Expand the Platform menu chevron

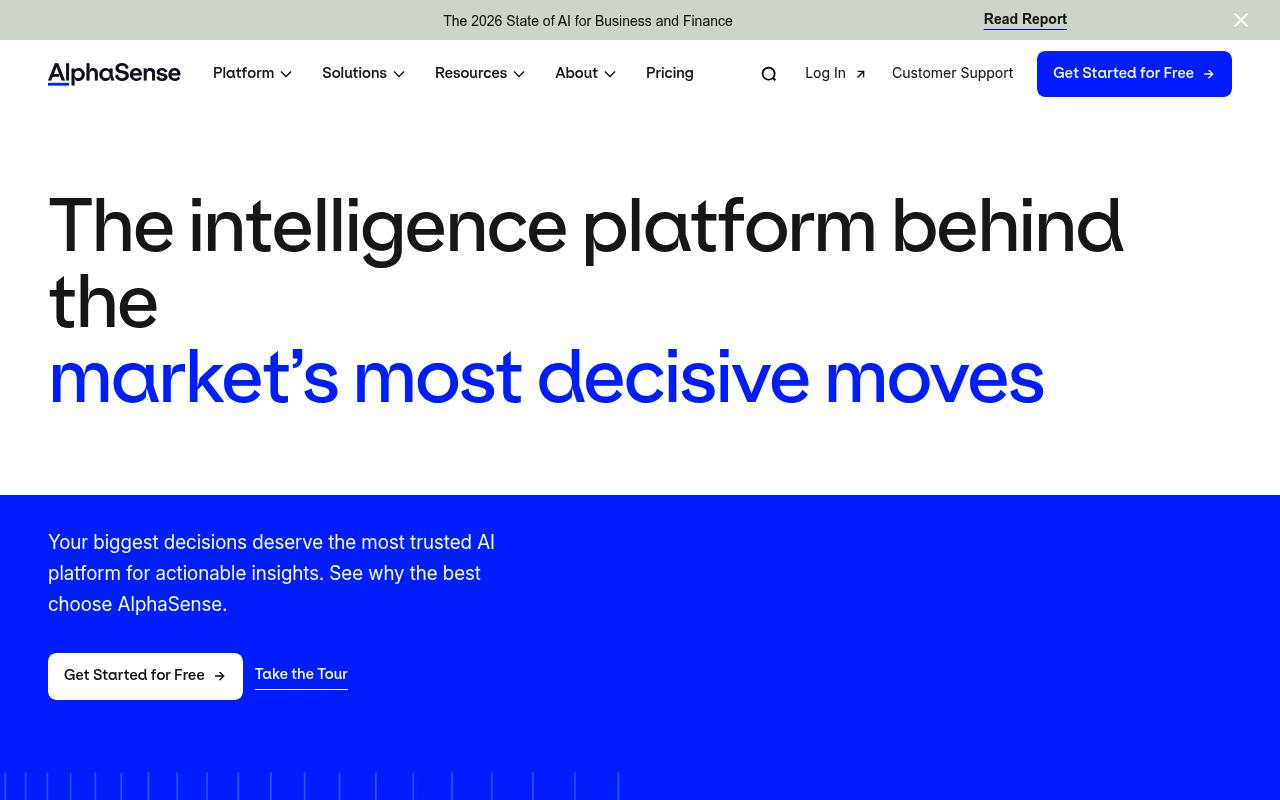(286, 74)
